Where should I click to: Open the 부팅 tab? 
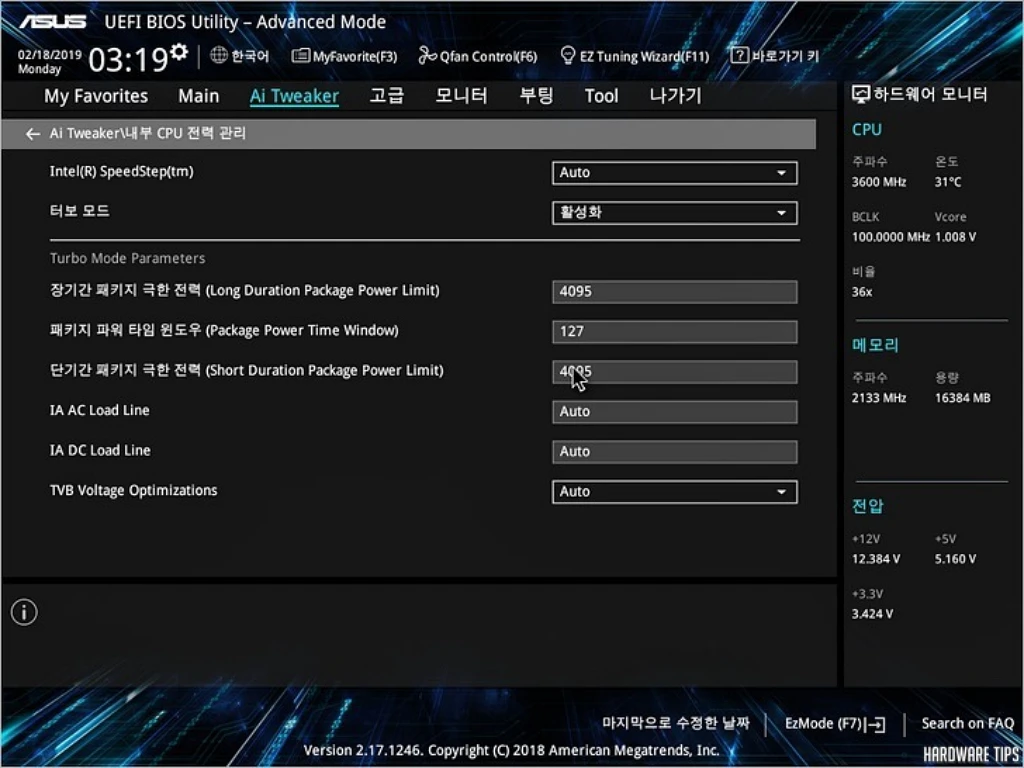536,96
